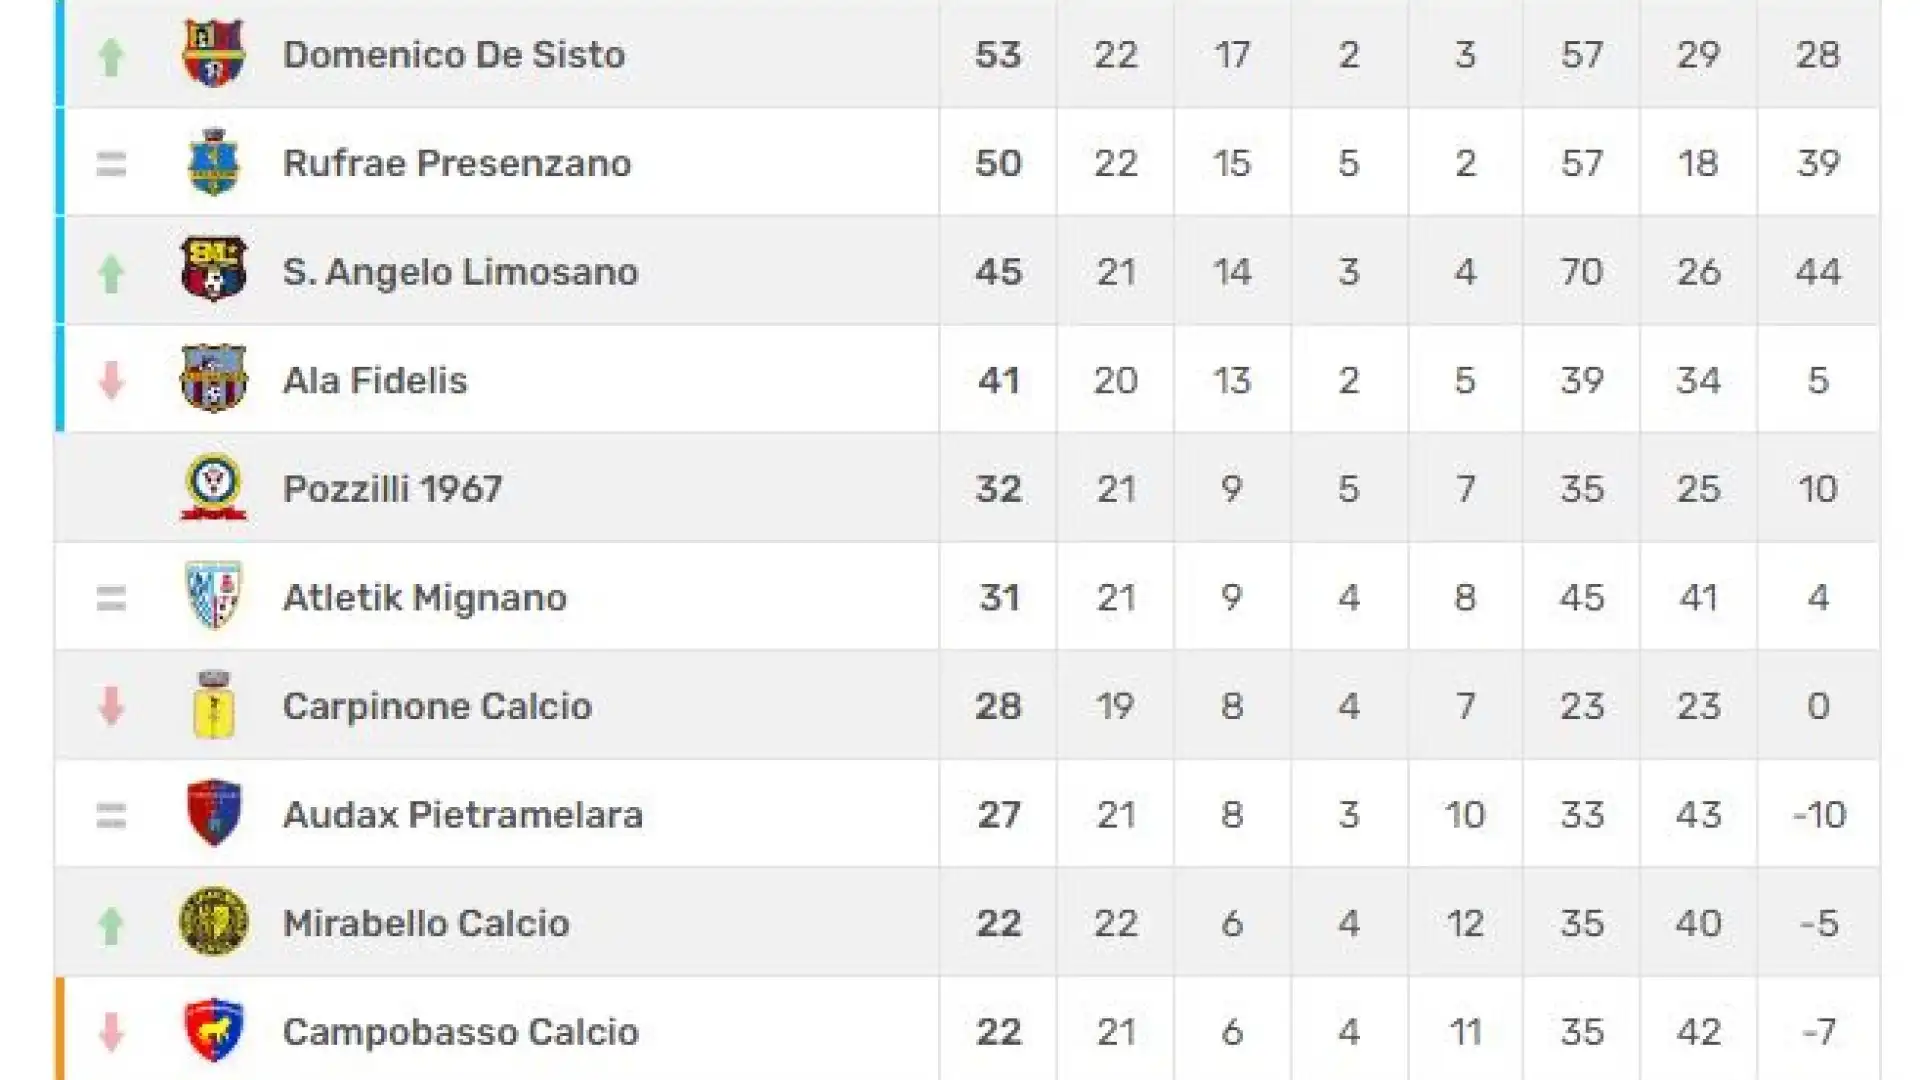Click the Pozzilli 1967 team crest
The width and height of the screenshot is (1920, 1080).
213,488
